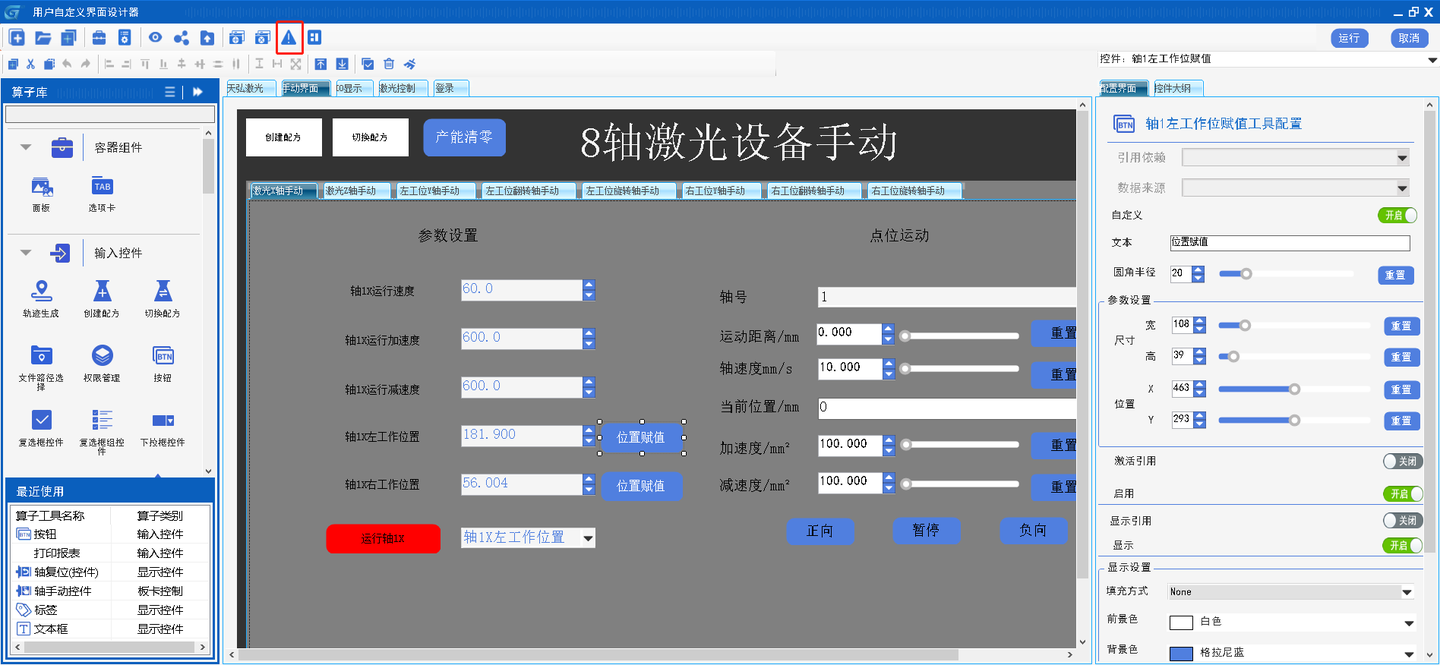Click the 文本 input field 位置赋值
Screen dimensions: 1440x665
point(1290,243)
